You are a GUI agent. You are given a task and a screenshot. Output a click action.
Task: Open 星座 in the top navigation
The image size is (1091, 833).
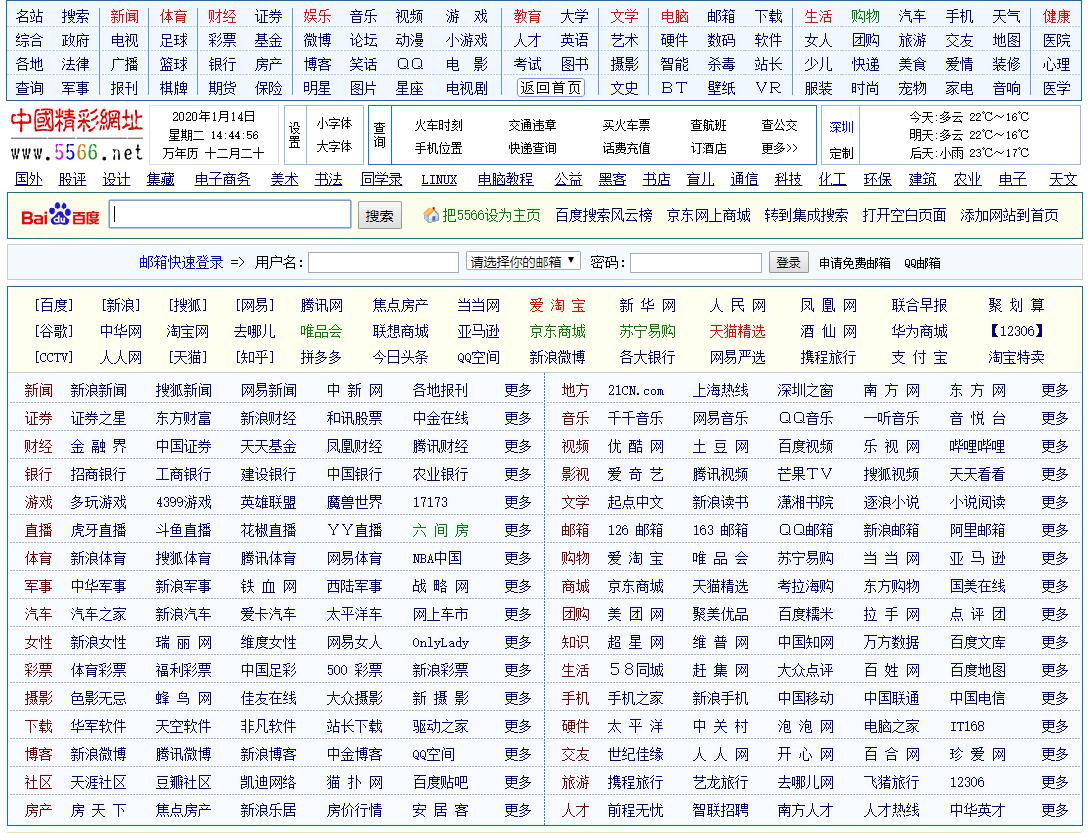(x=409, y=88)
